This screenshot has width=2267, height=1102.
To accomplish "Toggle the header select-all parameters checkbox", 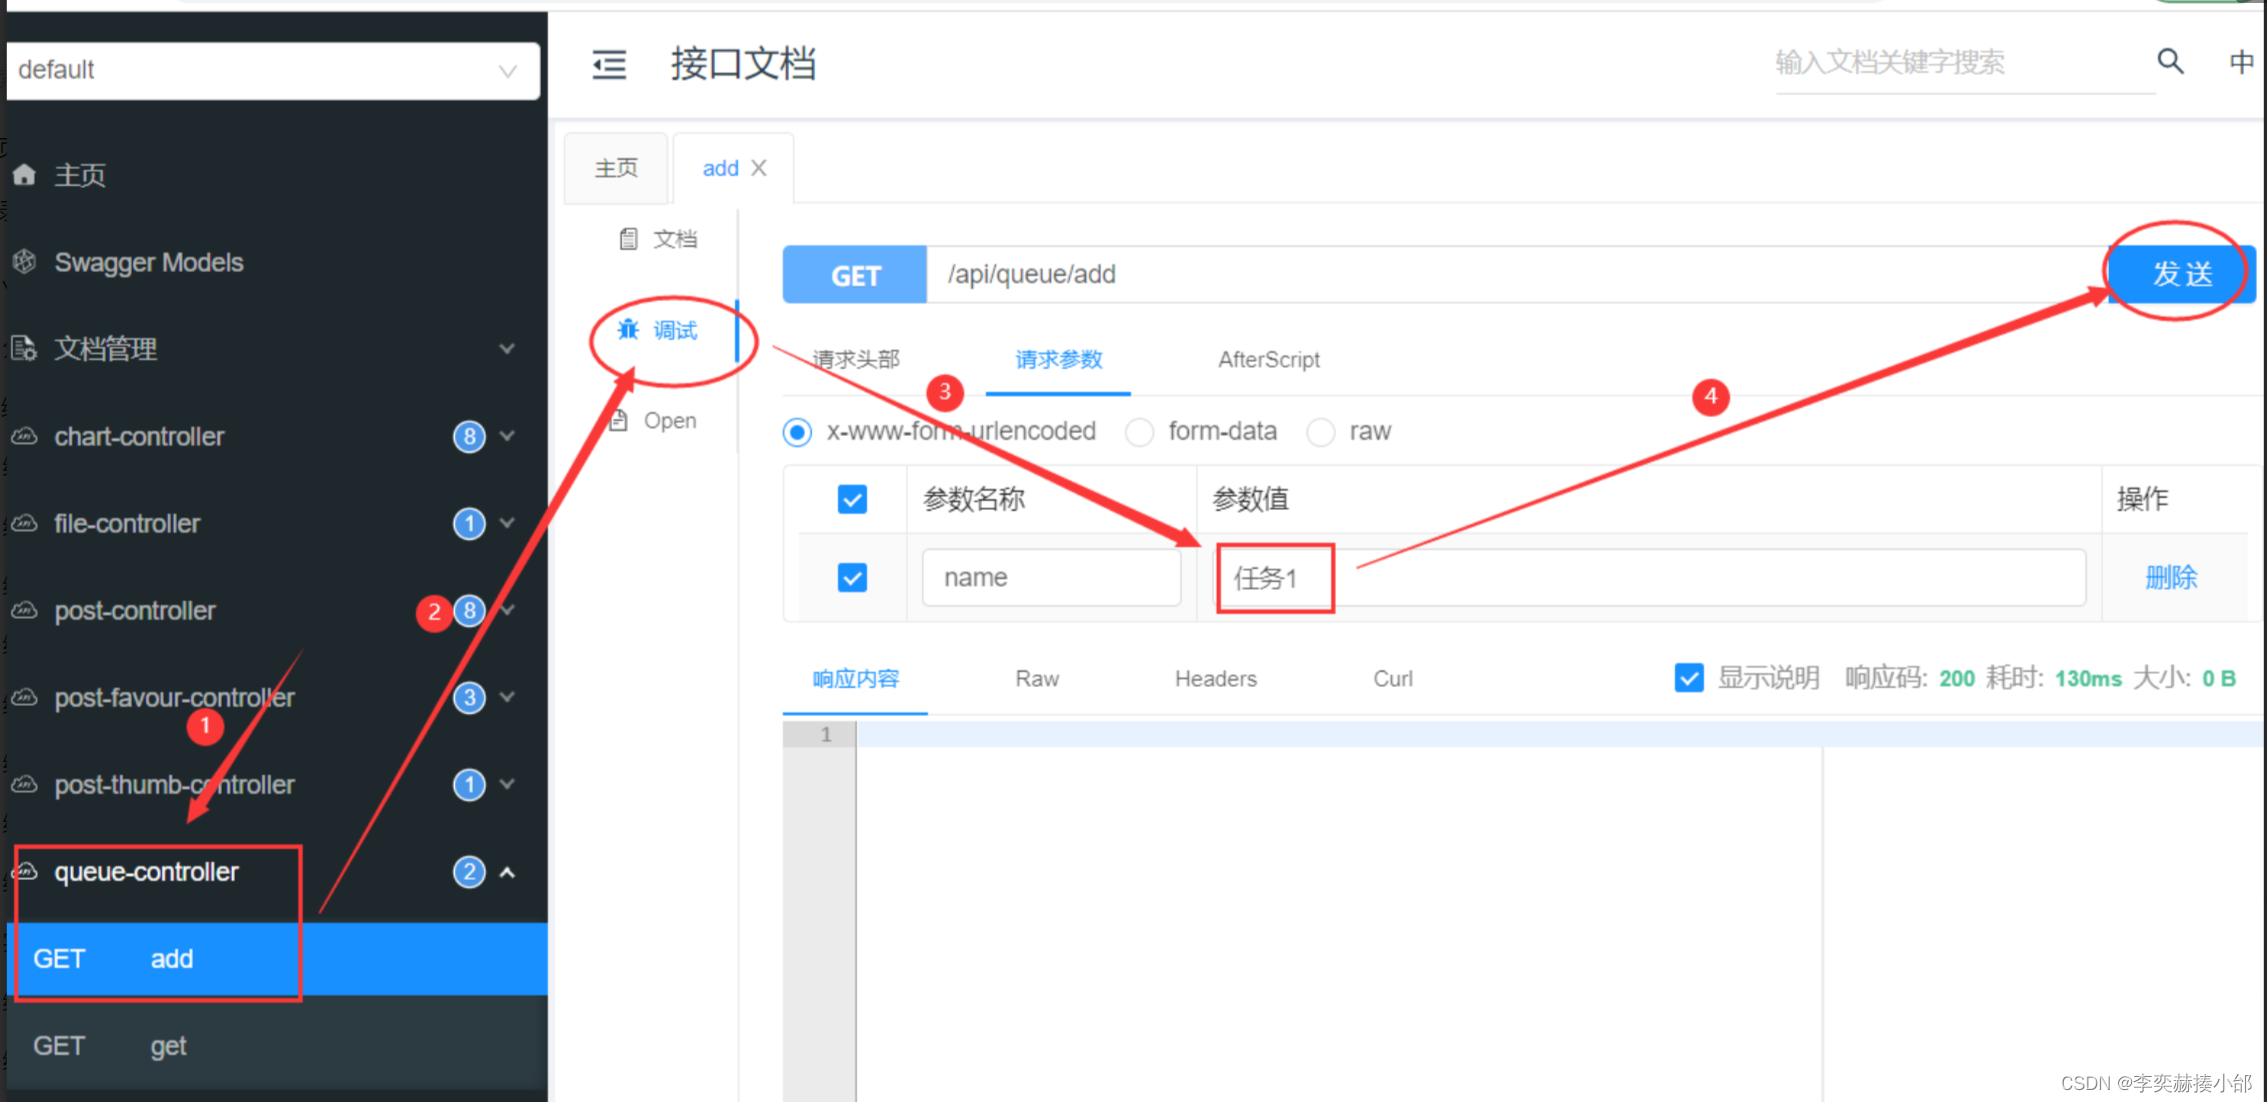I will point(852,499).
